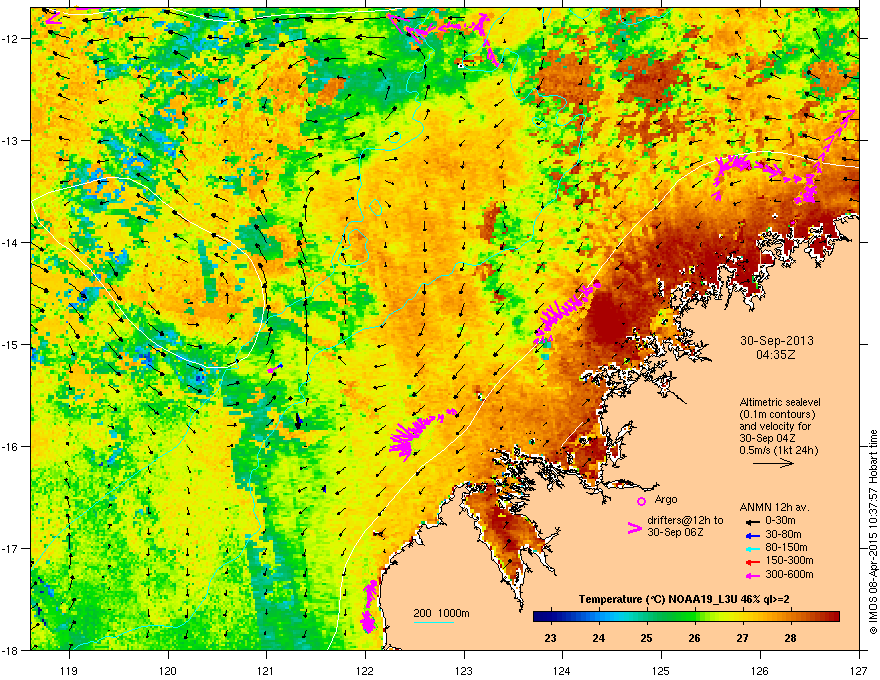Click the 150-300m depth label

click(x=789, y=560)
